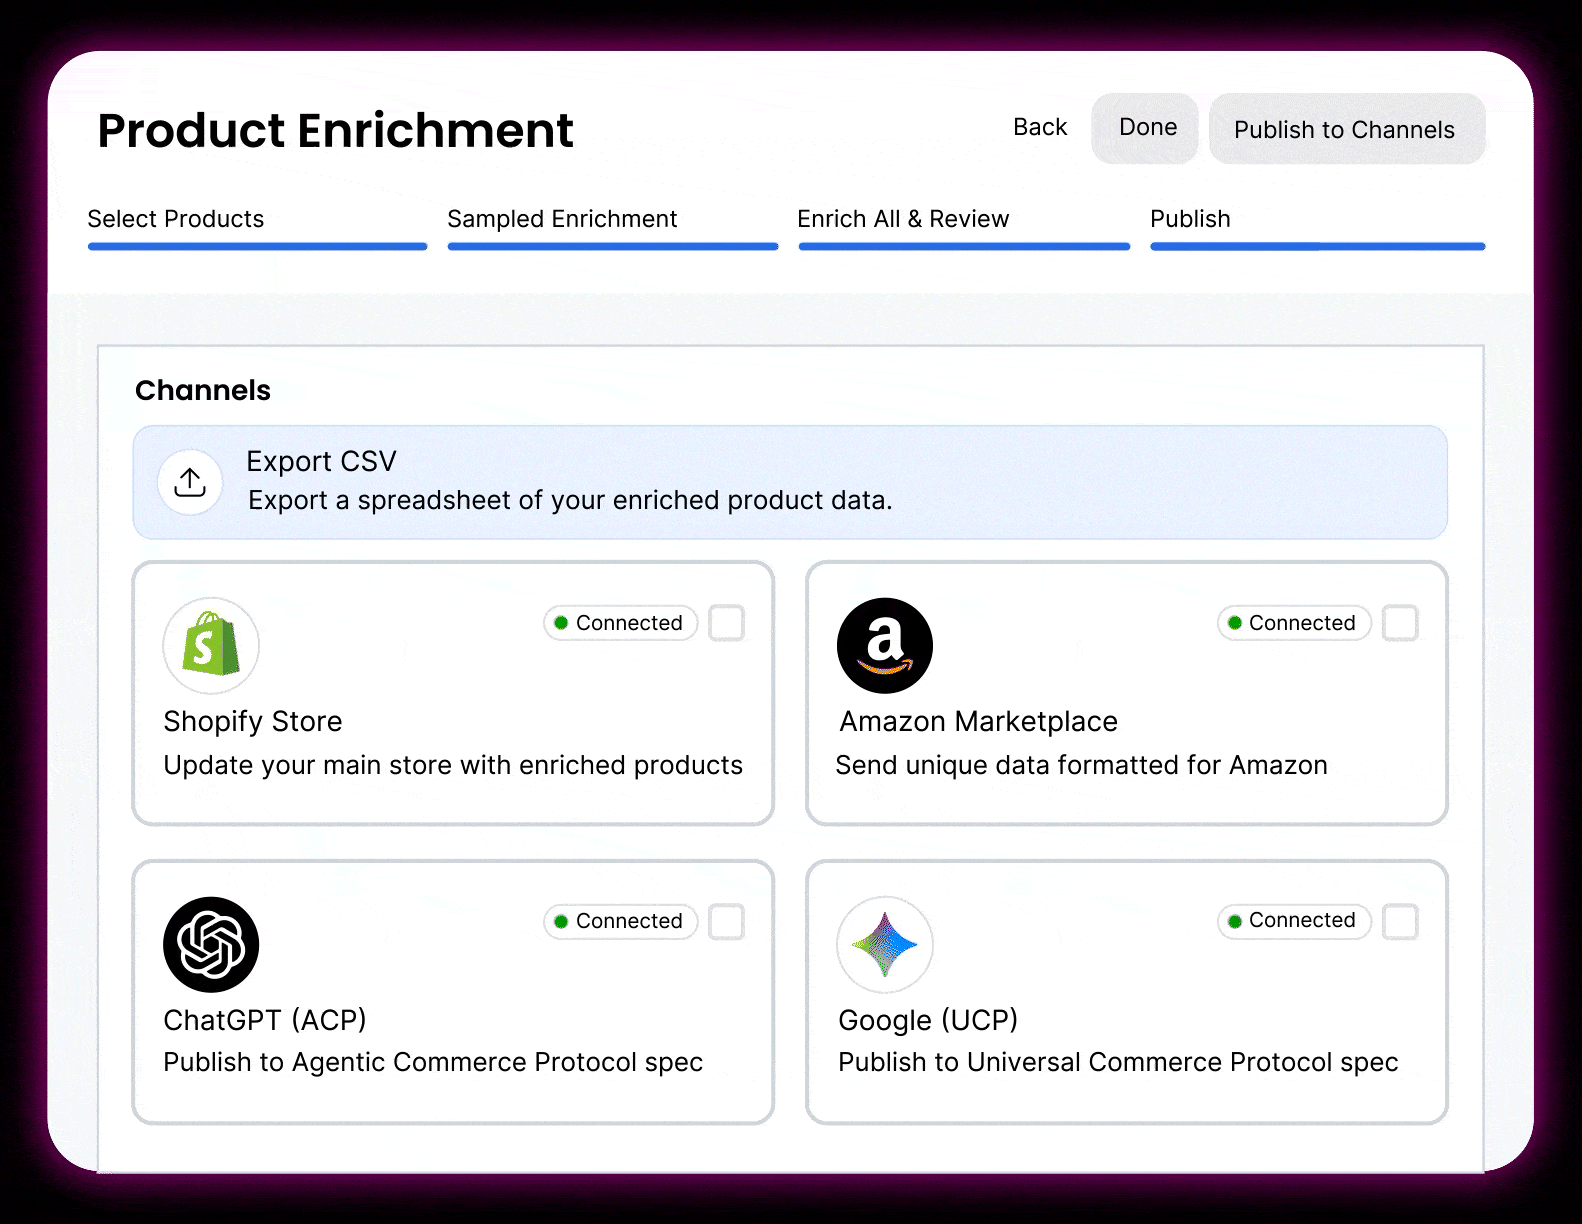Click the Amazon logo icon
The image size is (1582, 1224).
[x=885, y=646]
